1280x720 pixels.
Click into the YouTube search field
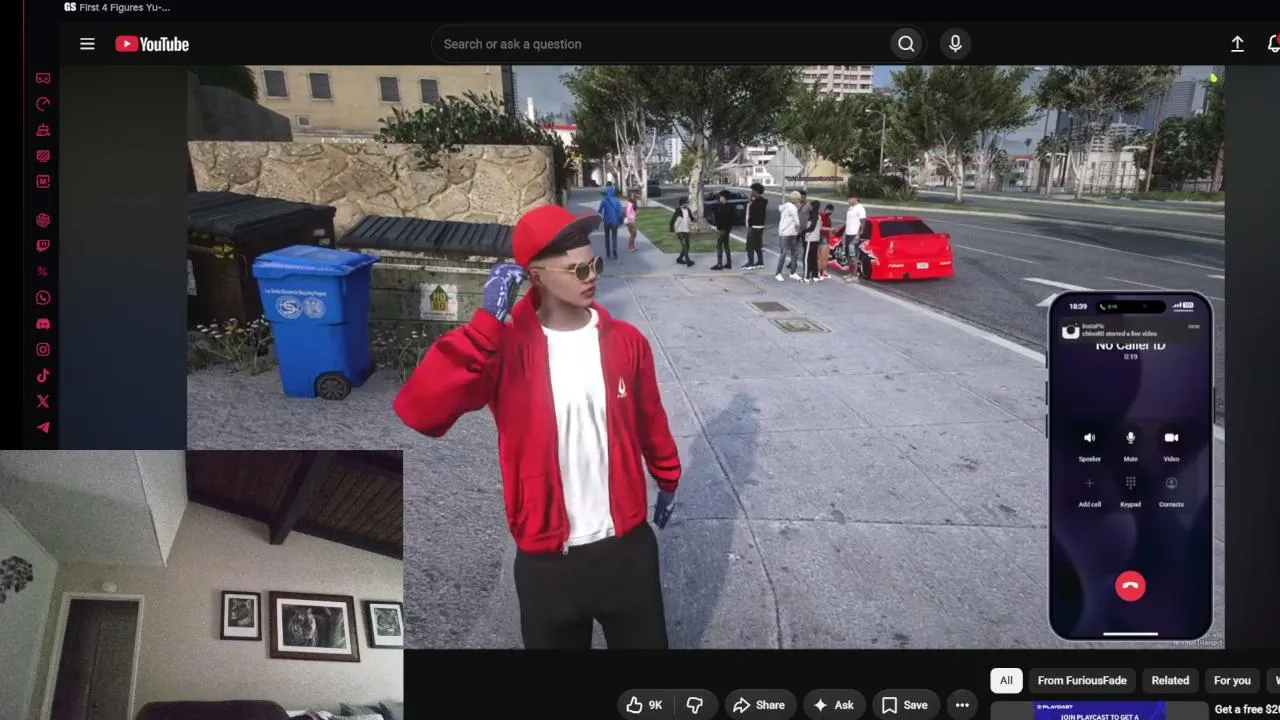[661, 44]
